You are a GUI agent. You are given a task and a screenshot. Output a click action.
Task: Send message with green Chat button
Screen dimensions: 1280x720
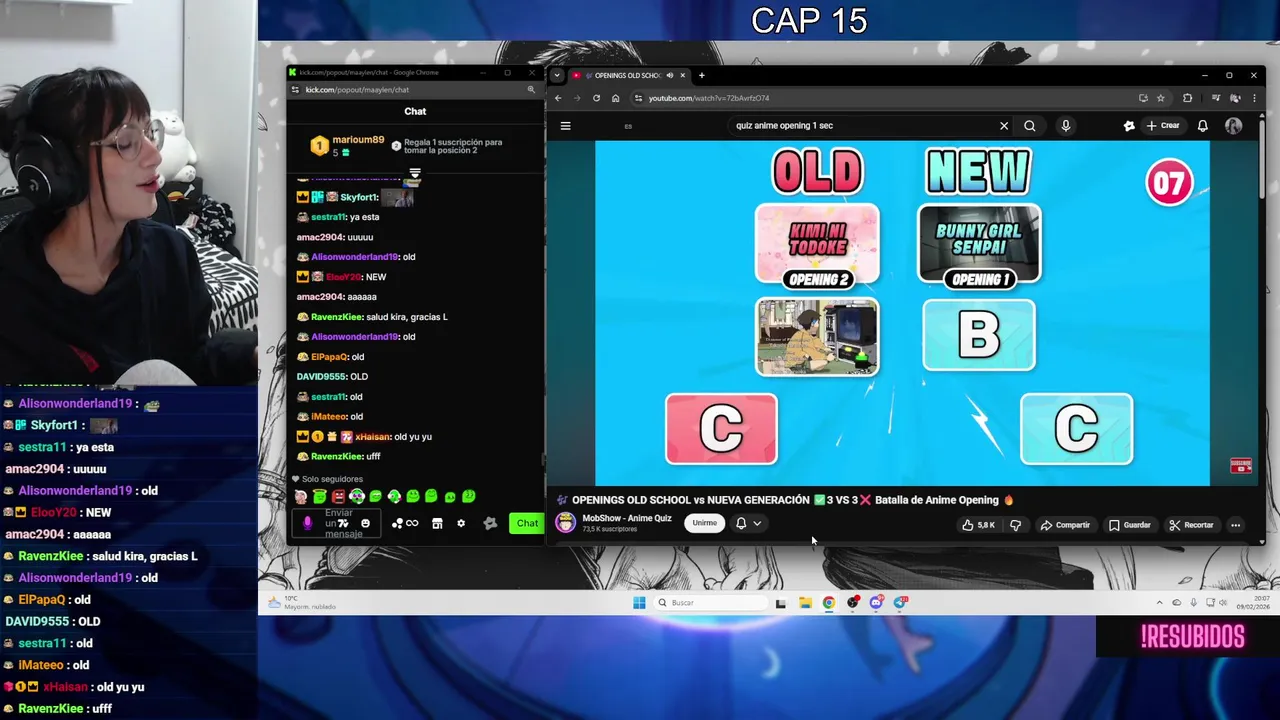click(x=527, y=523)
